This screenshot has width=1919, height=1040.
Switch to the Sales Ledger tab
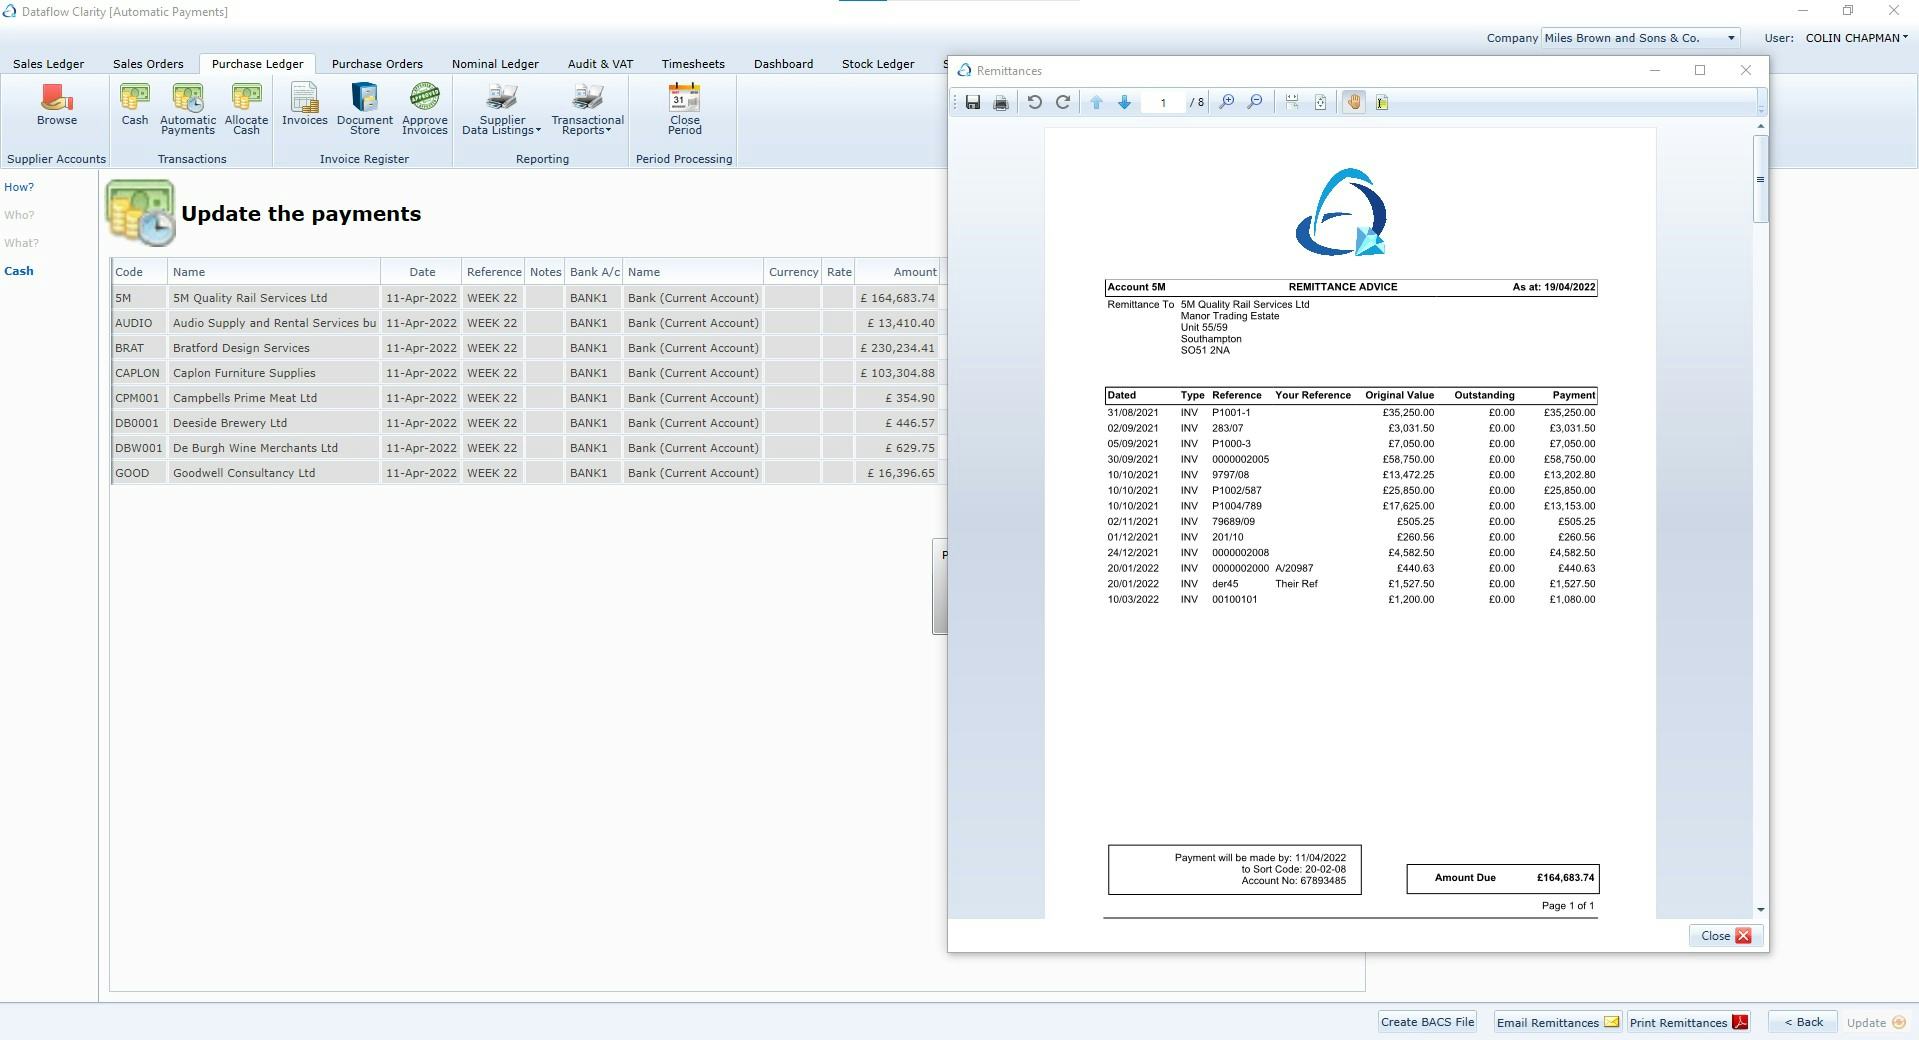(x=48, y=64)
